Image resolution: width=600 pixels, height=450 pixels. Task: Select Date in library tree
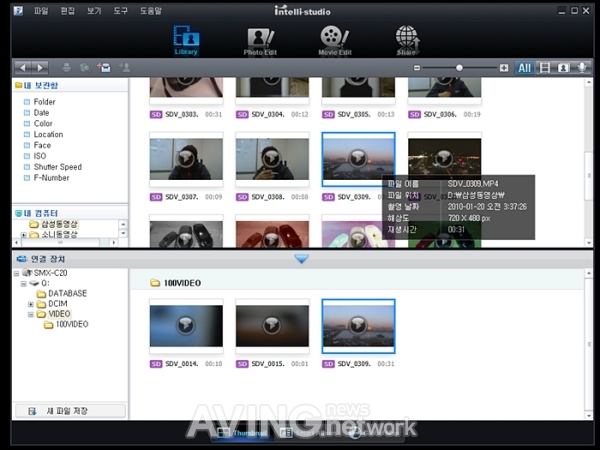[41, 112]
